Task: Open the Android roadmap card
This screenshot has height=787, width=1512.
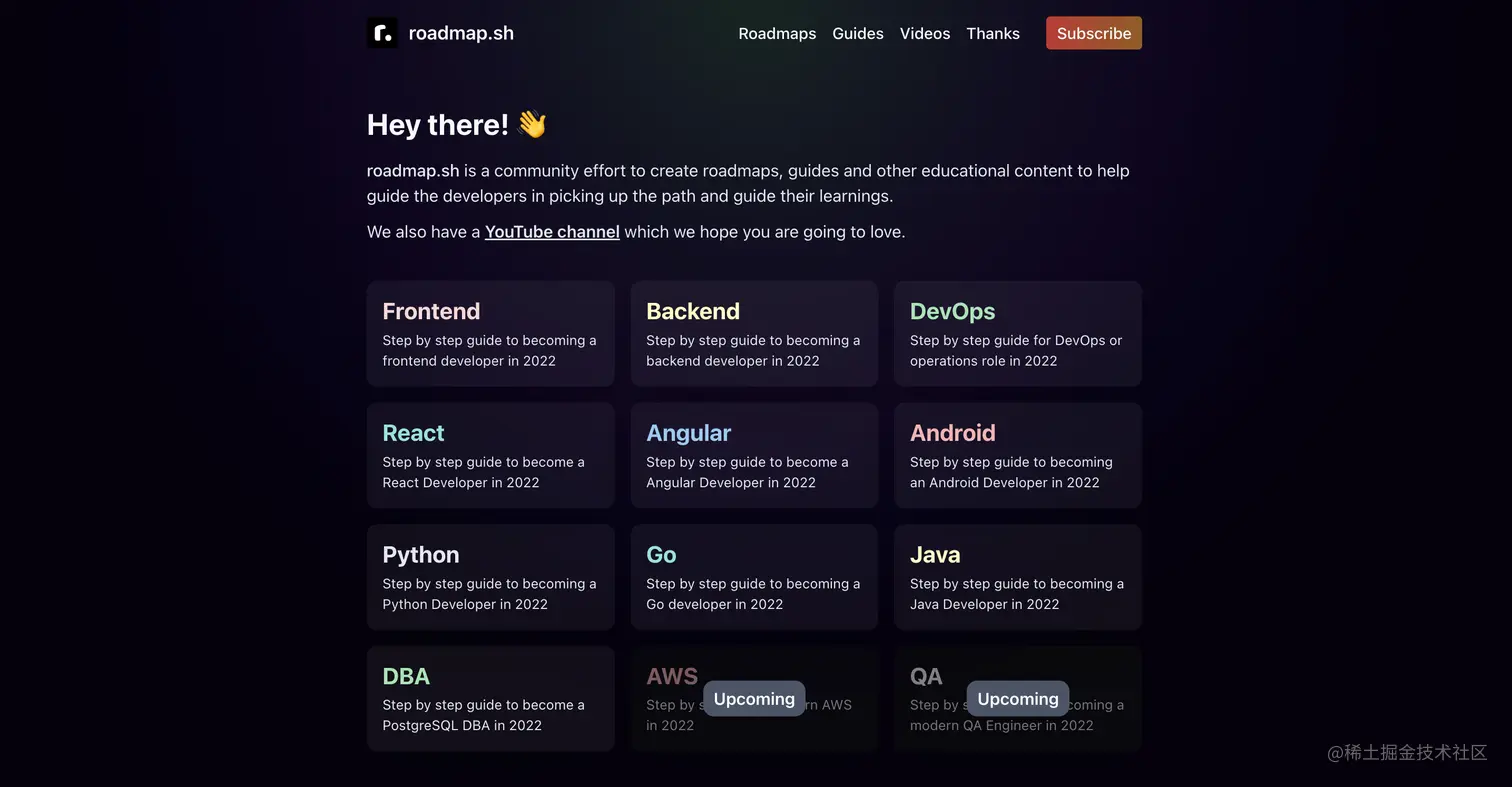Action: (1018, 456)
